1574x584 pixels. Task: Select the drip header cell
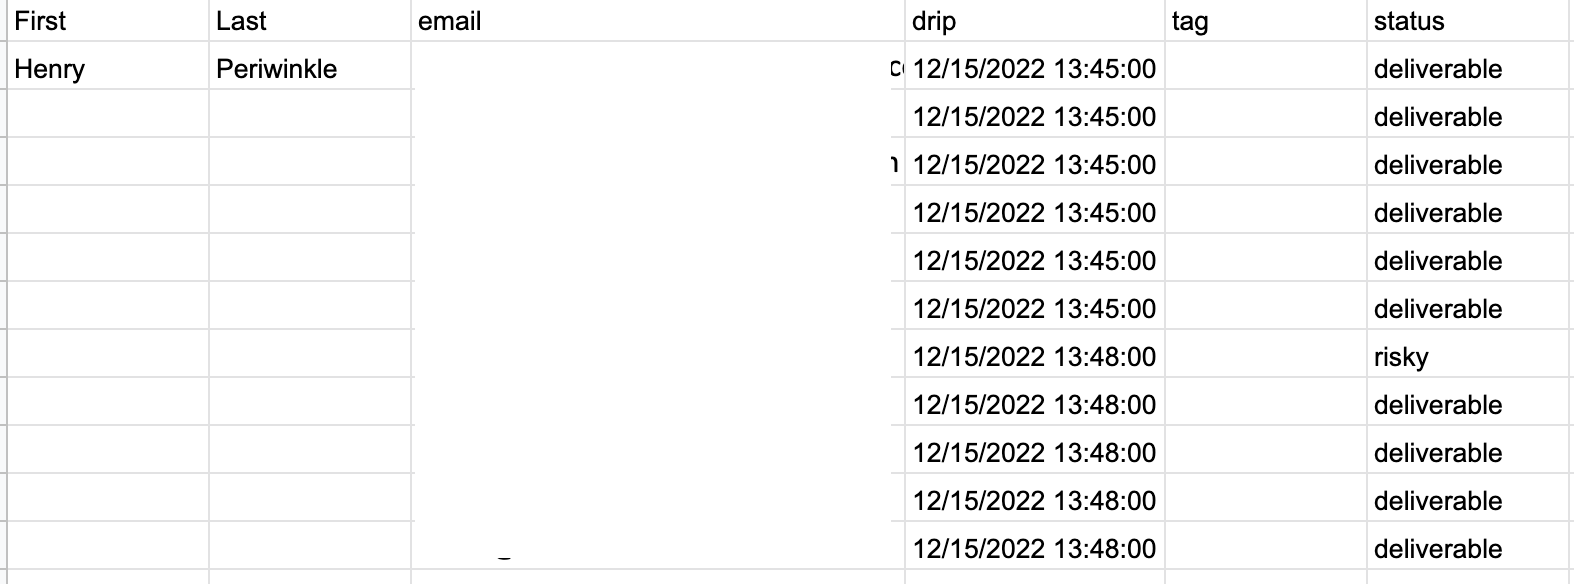(x=1035, y=21)
